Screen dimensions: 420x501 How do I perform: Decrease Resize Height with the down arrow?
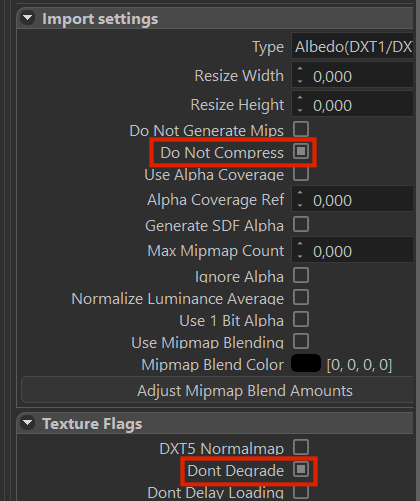click(x=300, y=110)
